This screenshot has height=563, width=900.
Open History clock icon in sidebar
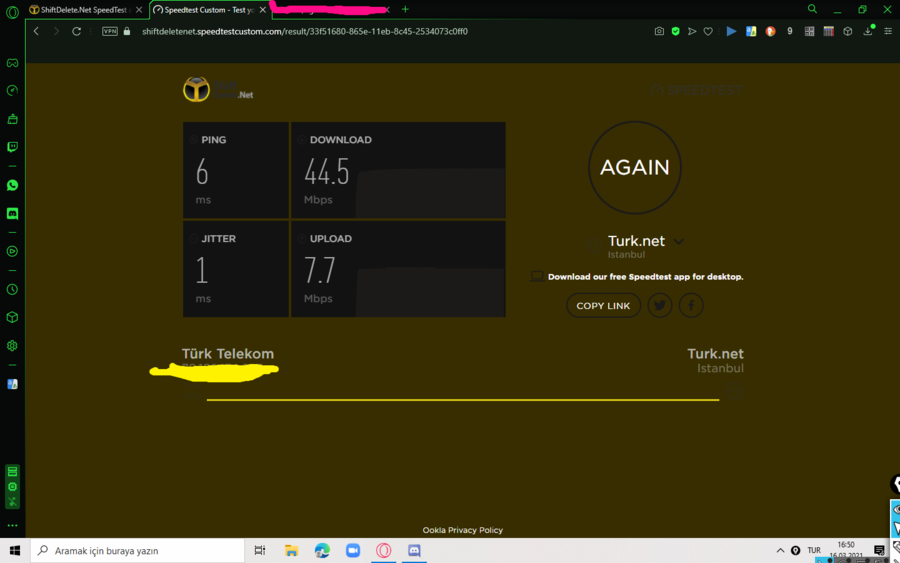coord(12,289)
